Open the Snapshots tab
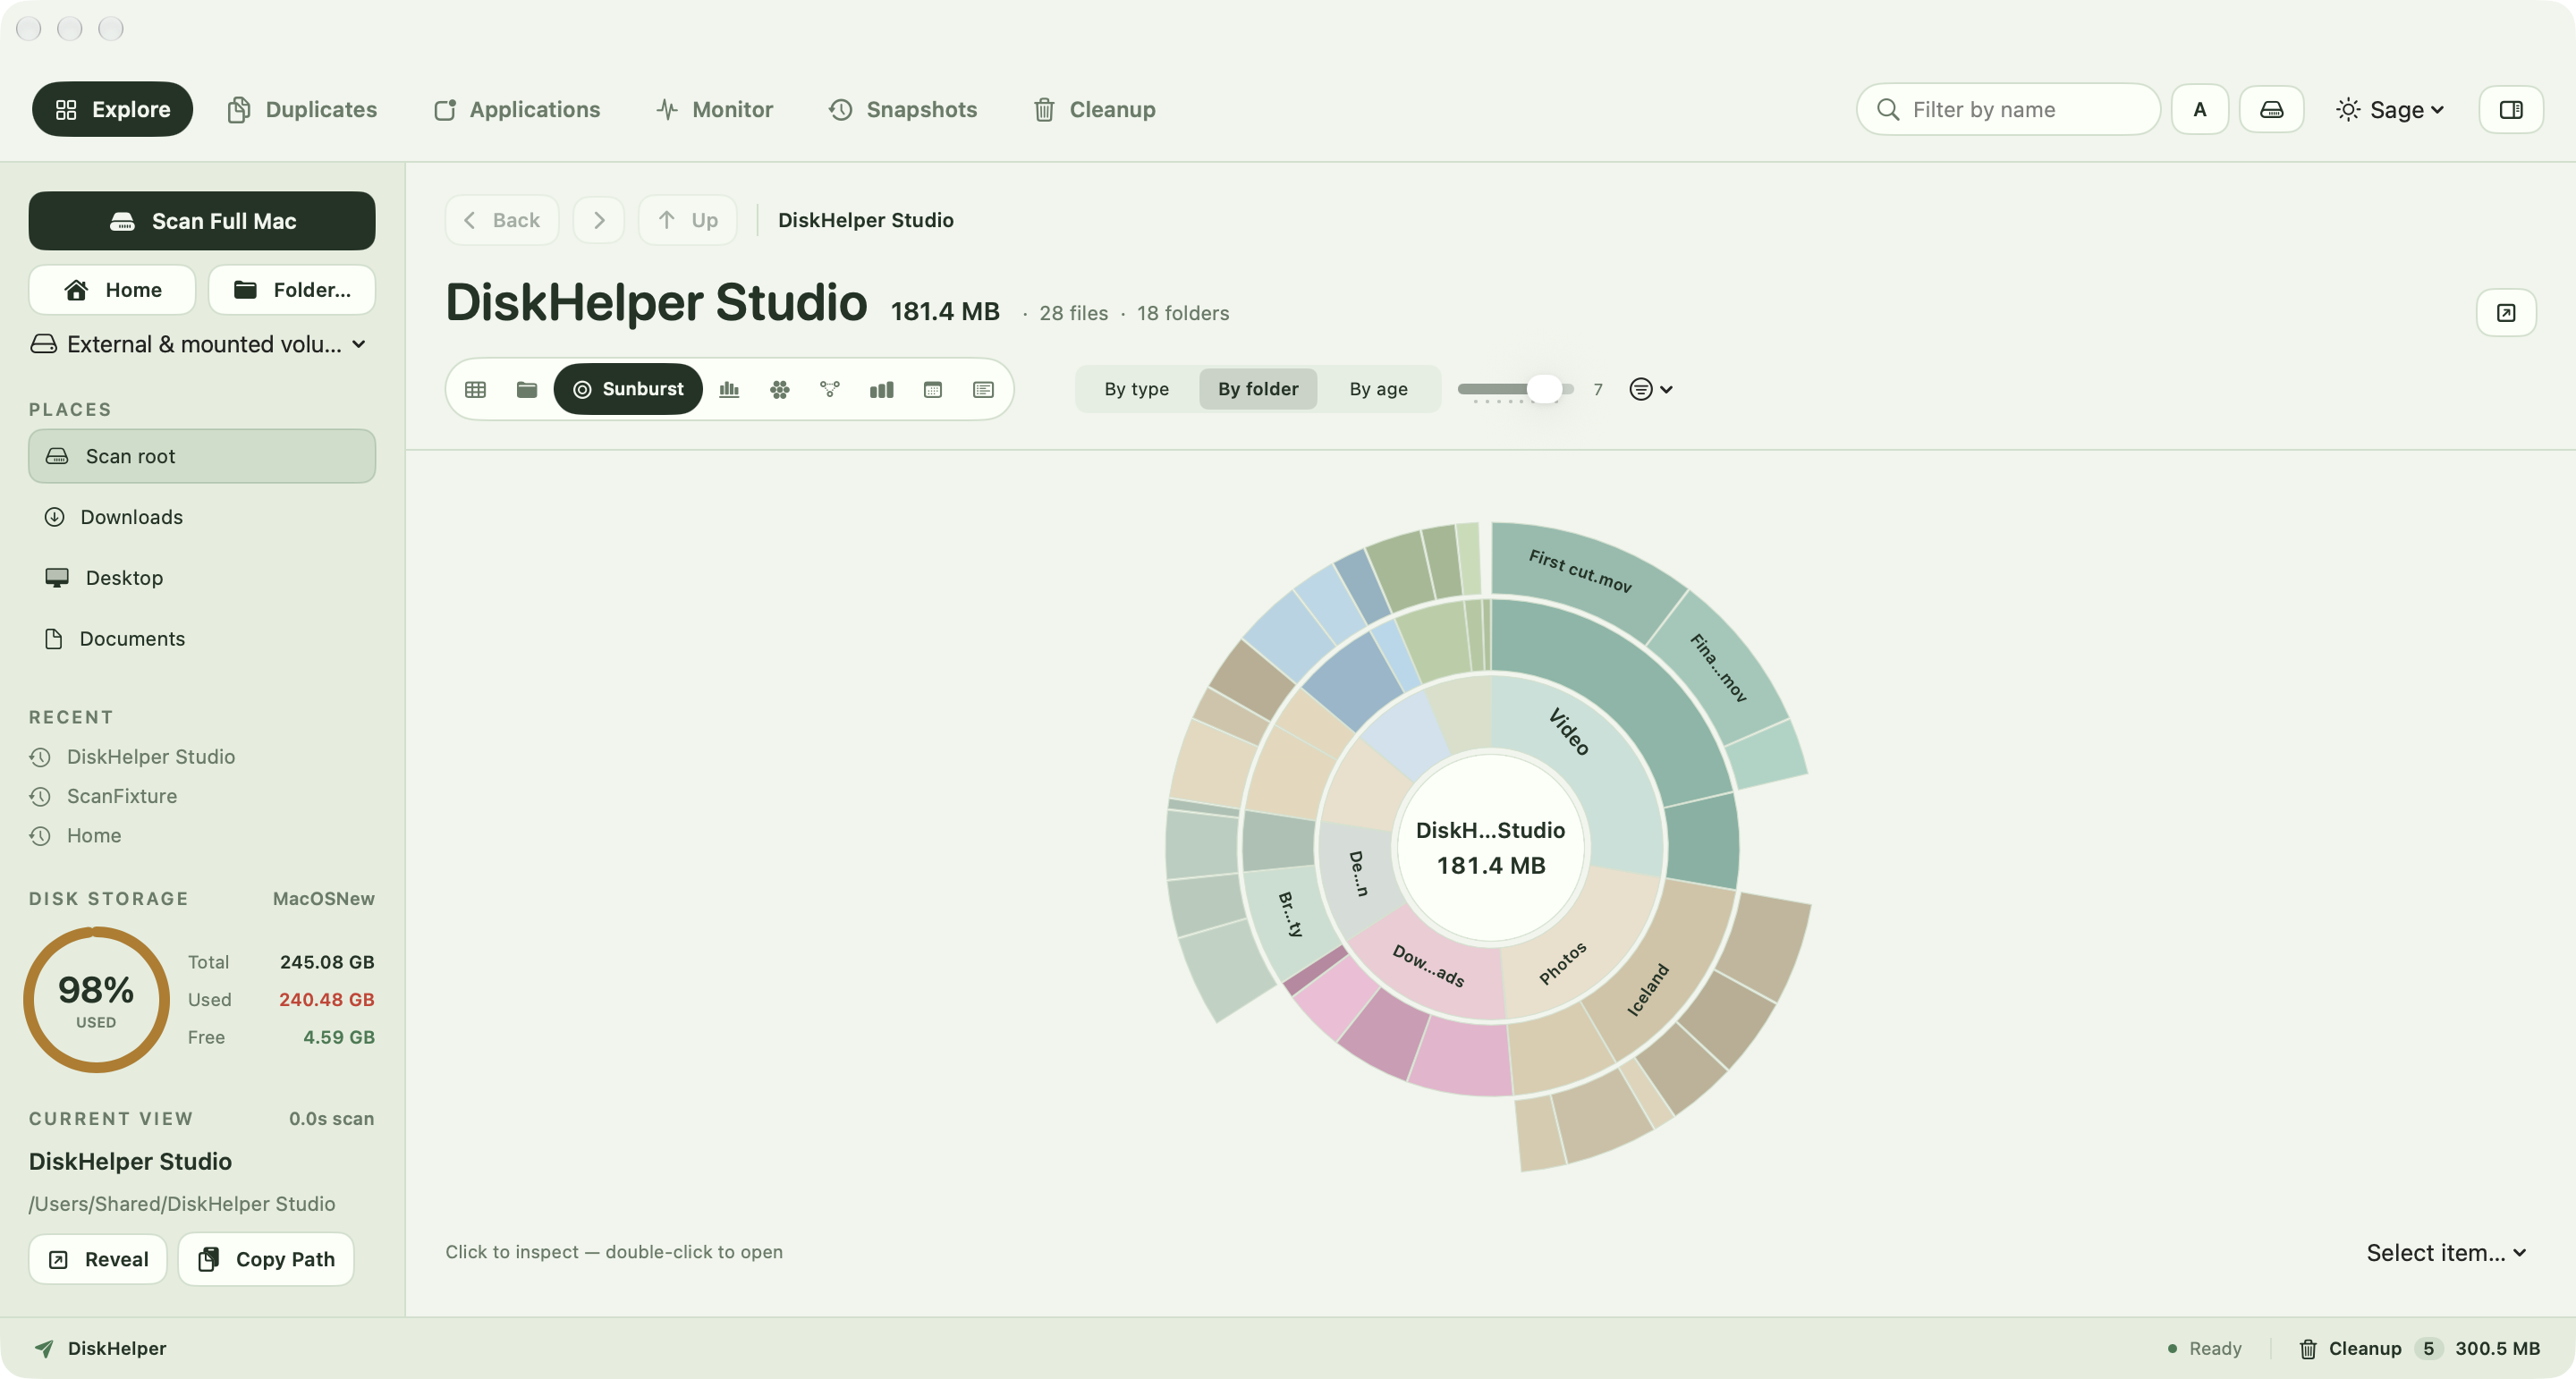This screenshot has width=2576, height=1379. click(902, 109)
